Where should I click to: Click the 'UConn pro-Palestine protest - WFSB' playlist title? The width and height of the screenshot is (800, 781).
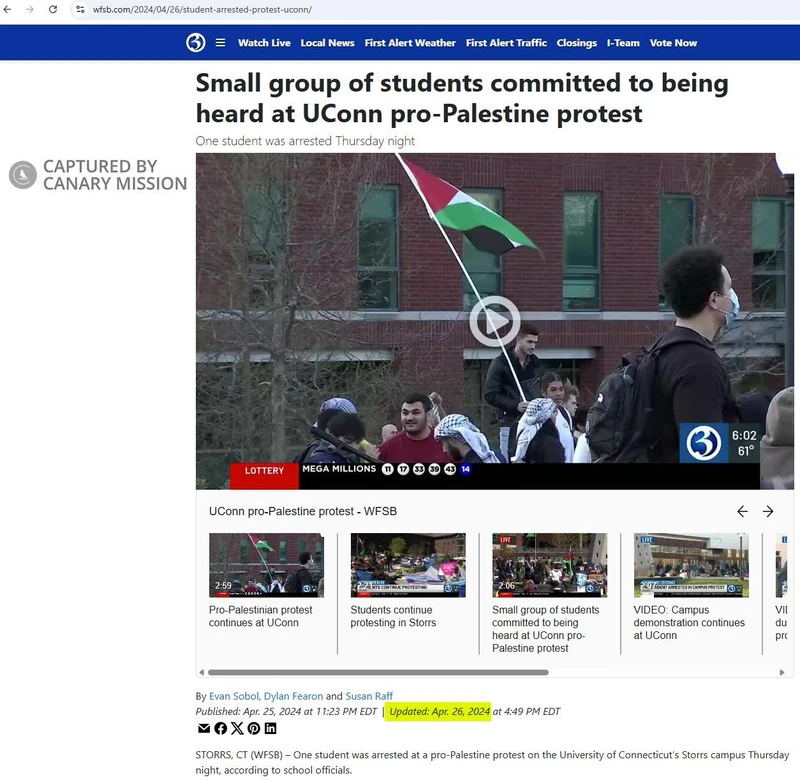point(303,511)
